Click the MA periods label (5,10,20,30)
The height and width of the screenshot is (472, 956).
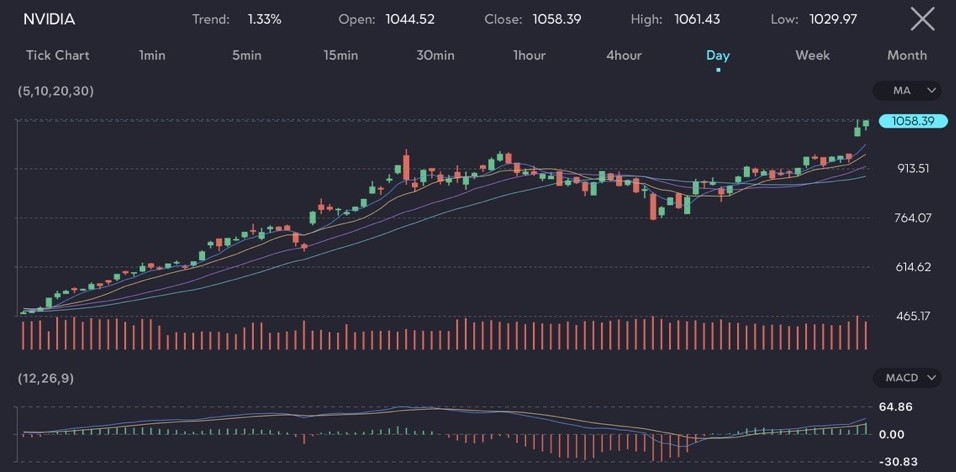(x=56, y=91)
